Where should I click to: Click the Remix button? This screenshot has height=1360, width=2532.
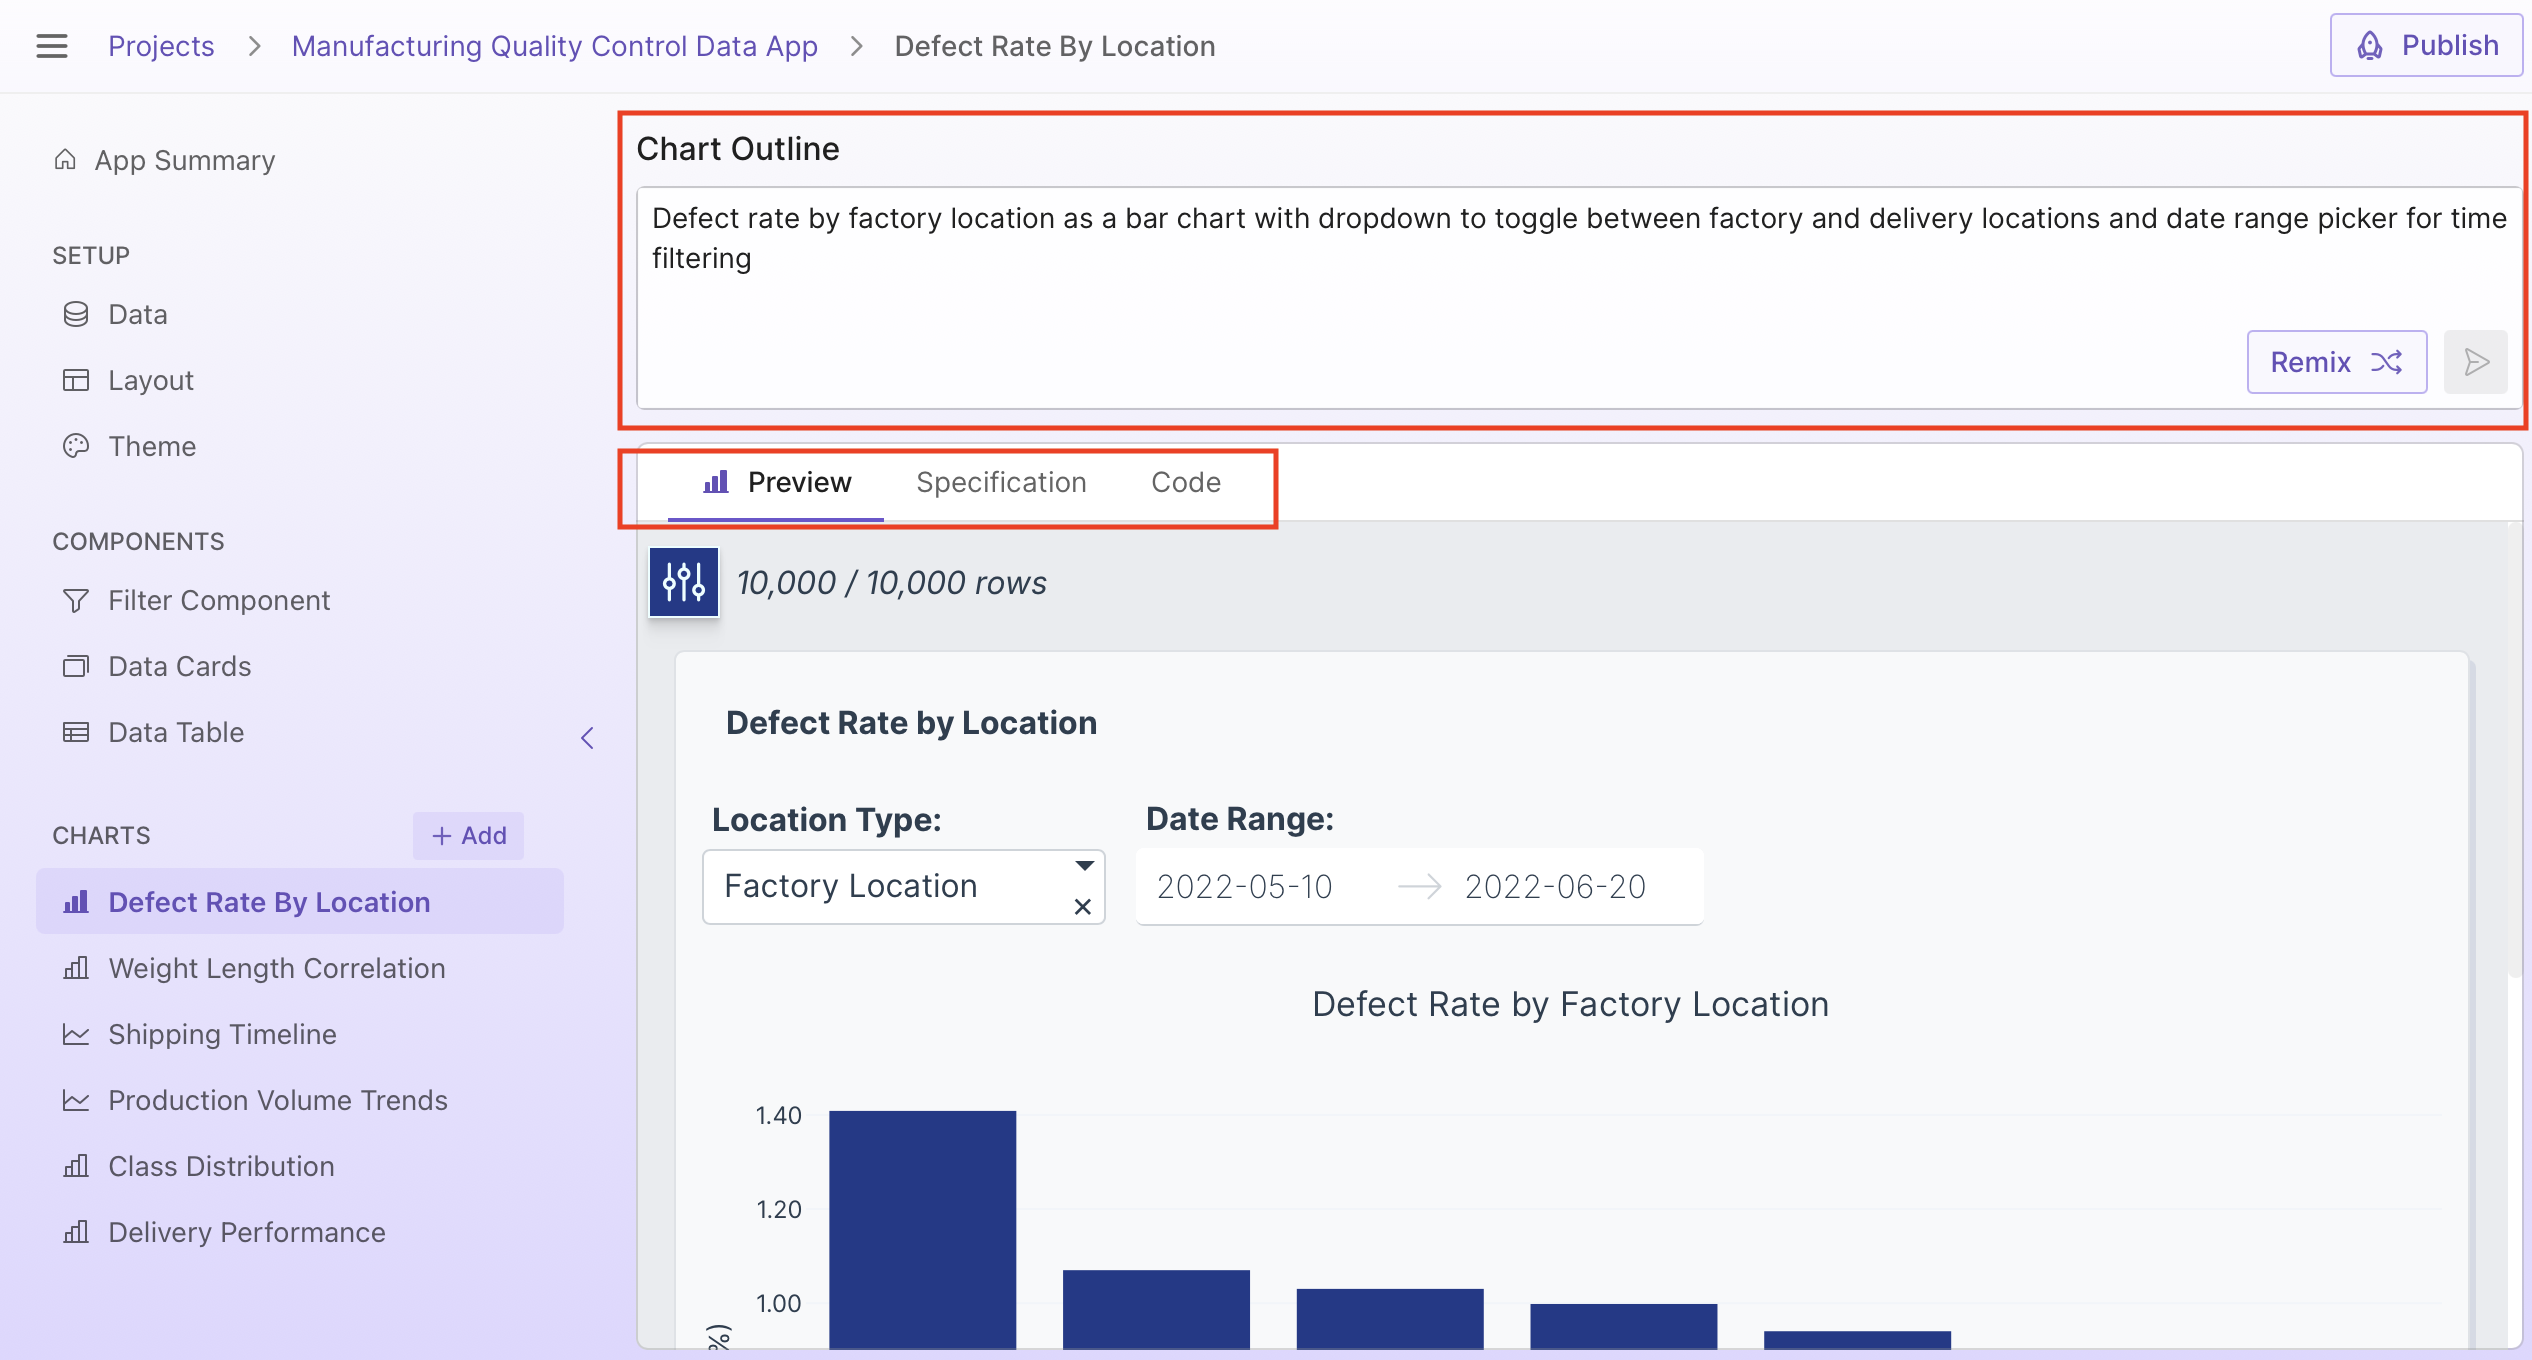(x=2336, y=362)
